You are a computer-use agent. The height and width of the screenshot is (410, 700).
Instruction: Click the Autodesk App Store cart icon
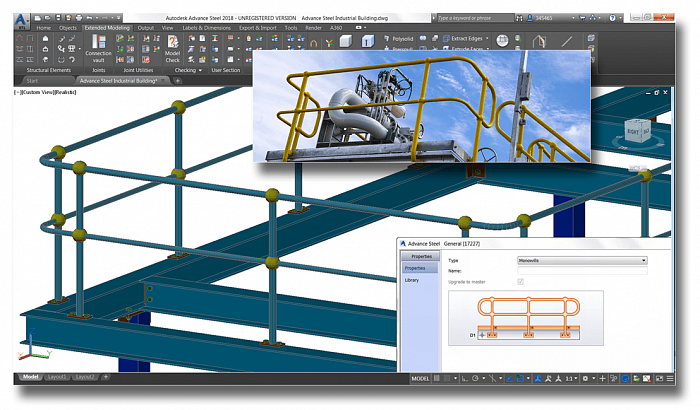[x=582, y=18]
